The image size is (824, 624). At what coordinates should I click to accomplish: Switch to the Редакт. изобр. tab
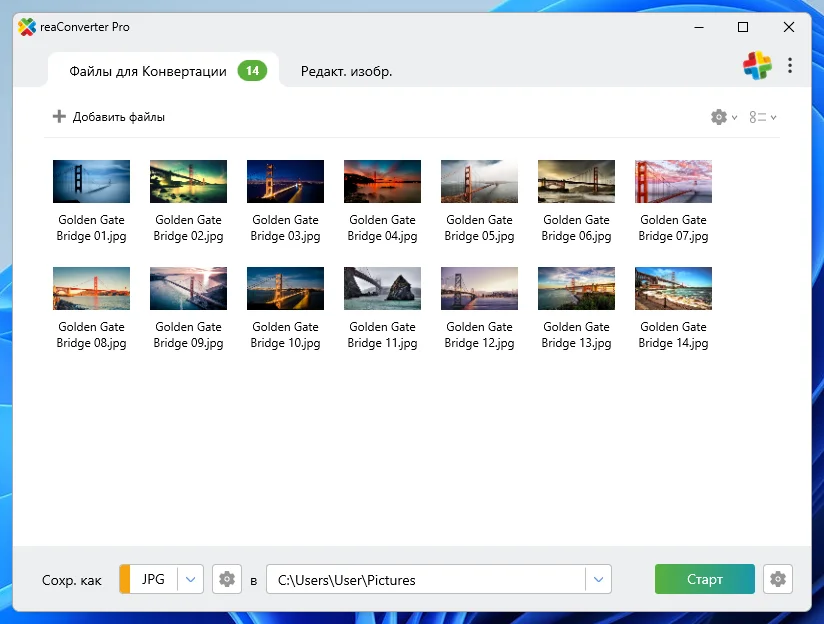pos(346,71)
